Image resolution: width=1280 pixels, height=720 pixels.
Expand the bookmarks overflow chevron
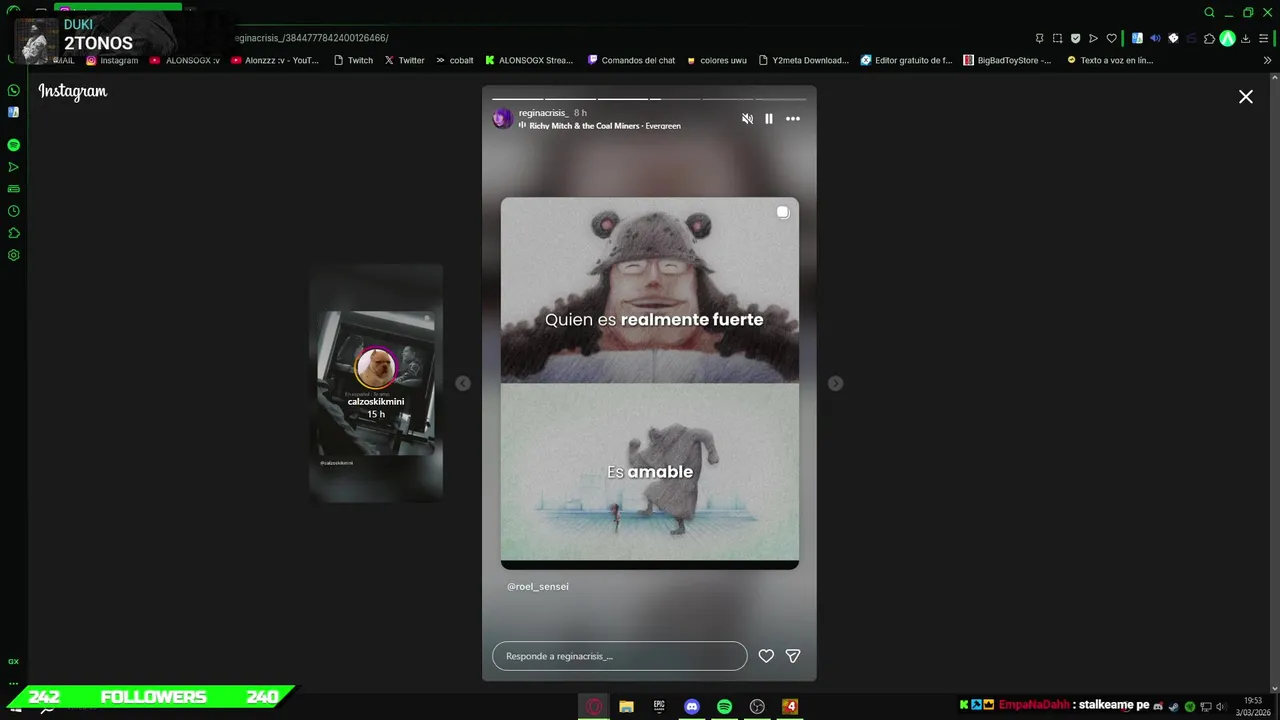[x=1268, y=60]
